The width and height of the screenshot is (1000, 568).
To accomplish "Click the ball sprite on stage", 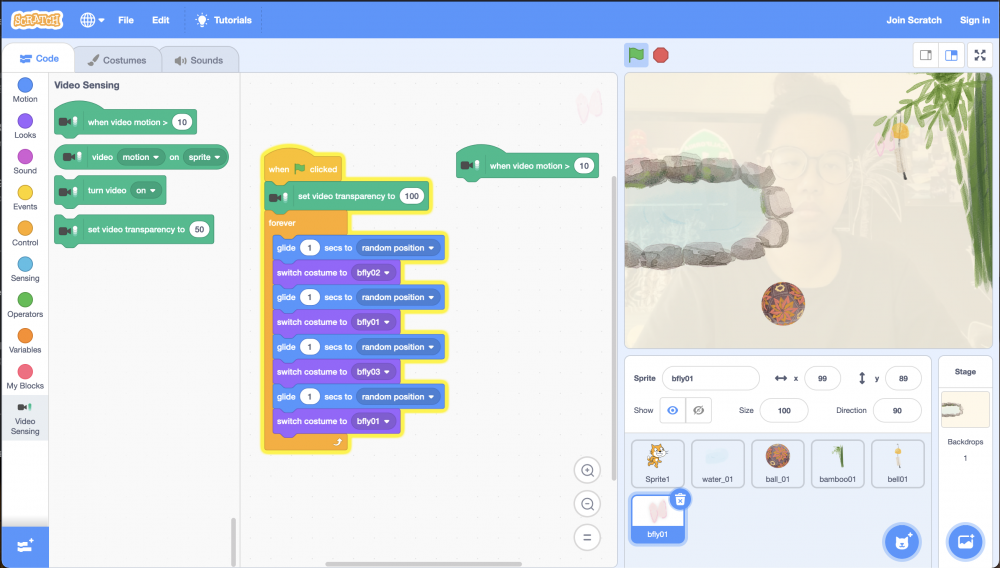I will click(783, 303).
